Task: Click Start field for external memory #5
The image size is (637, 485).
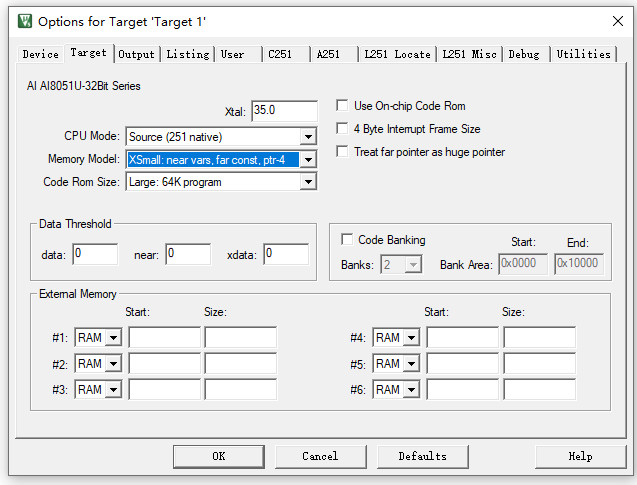Action: (x=463, y=363)
